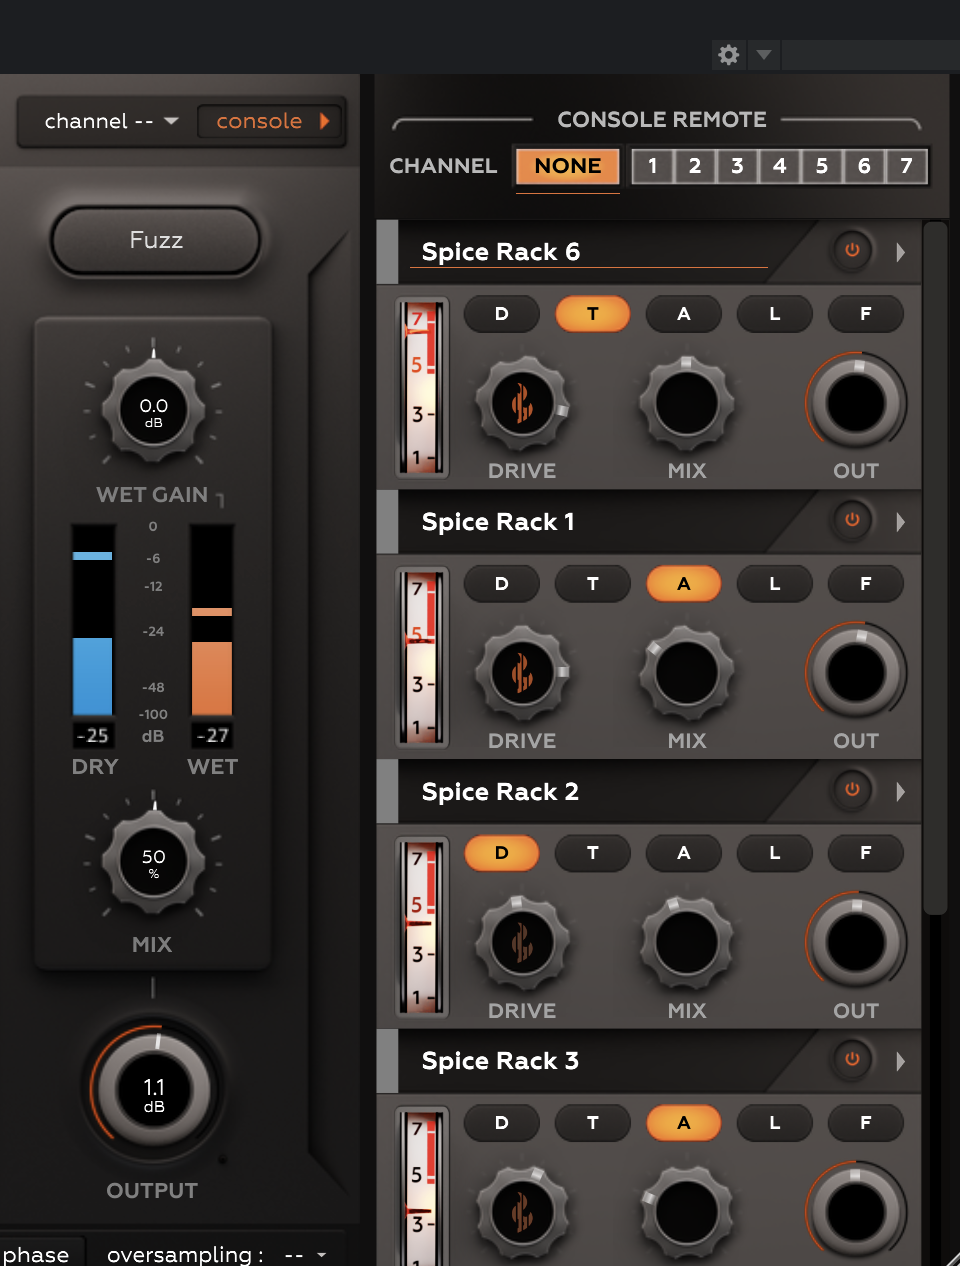Click the Spice Rack 6 DRIVE knob

tap(522, 404)
